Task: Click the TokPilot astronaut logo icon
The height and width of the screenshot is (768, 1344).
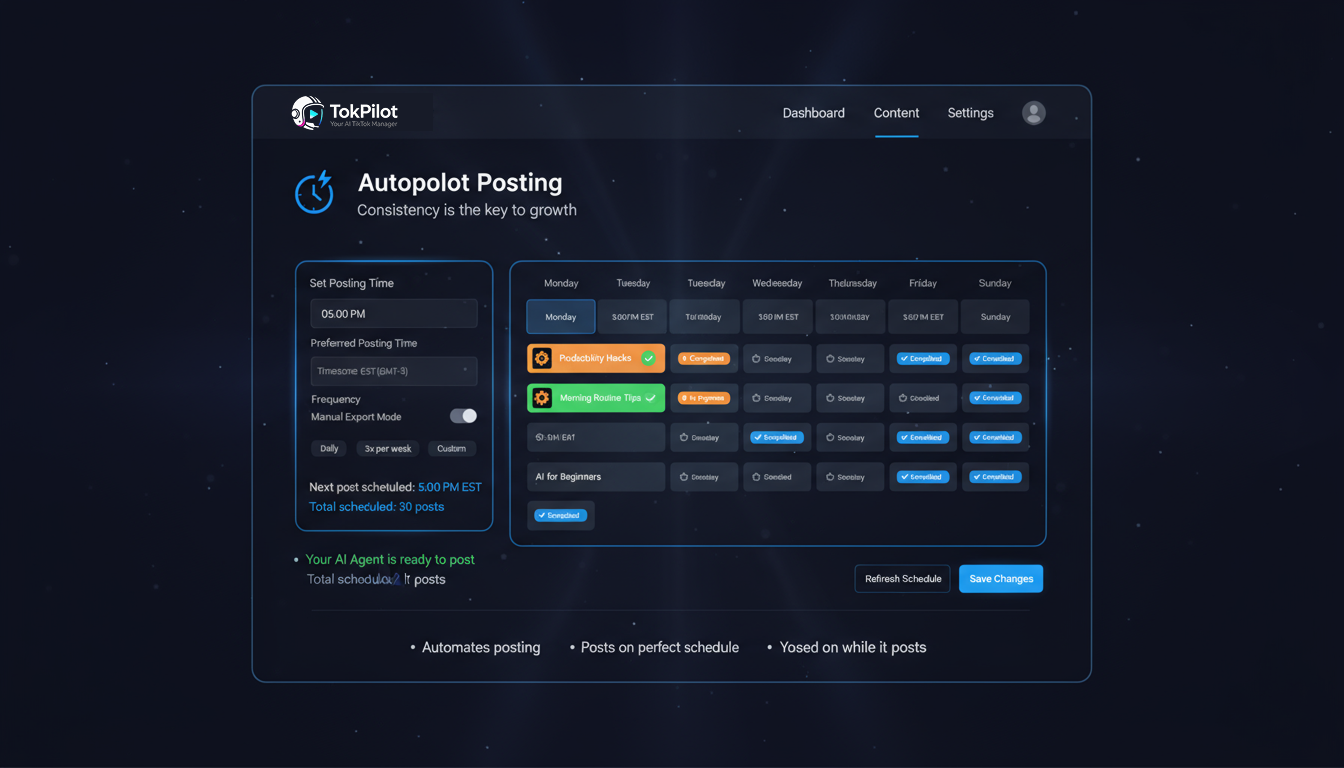Action: (x=307, y=113)
